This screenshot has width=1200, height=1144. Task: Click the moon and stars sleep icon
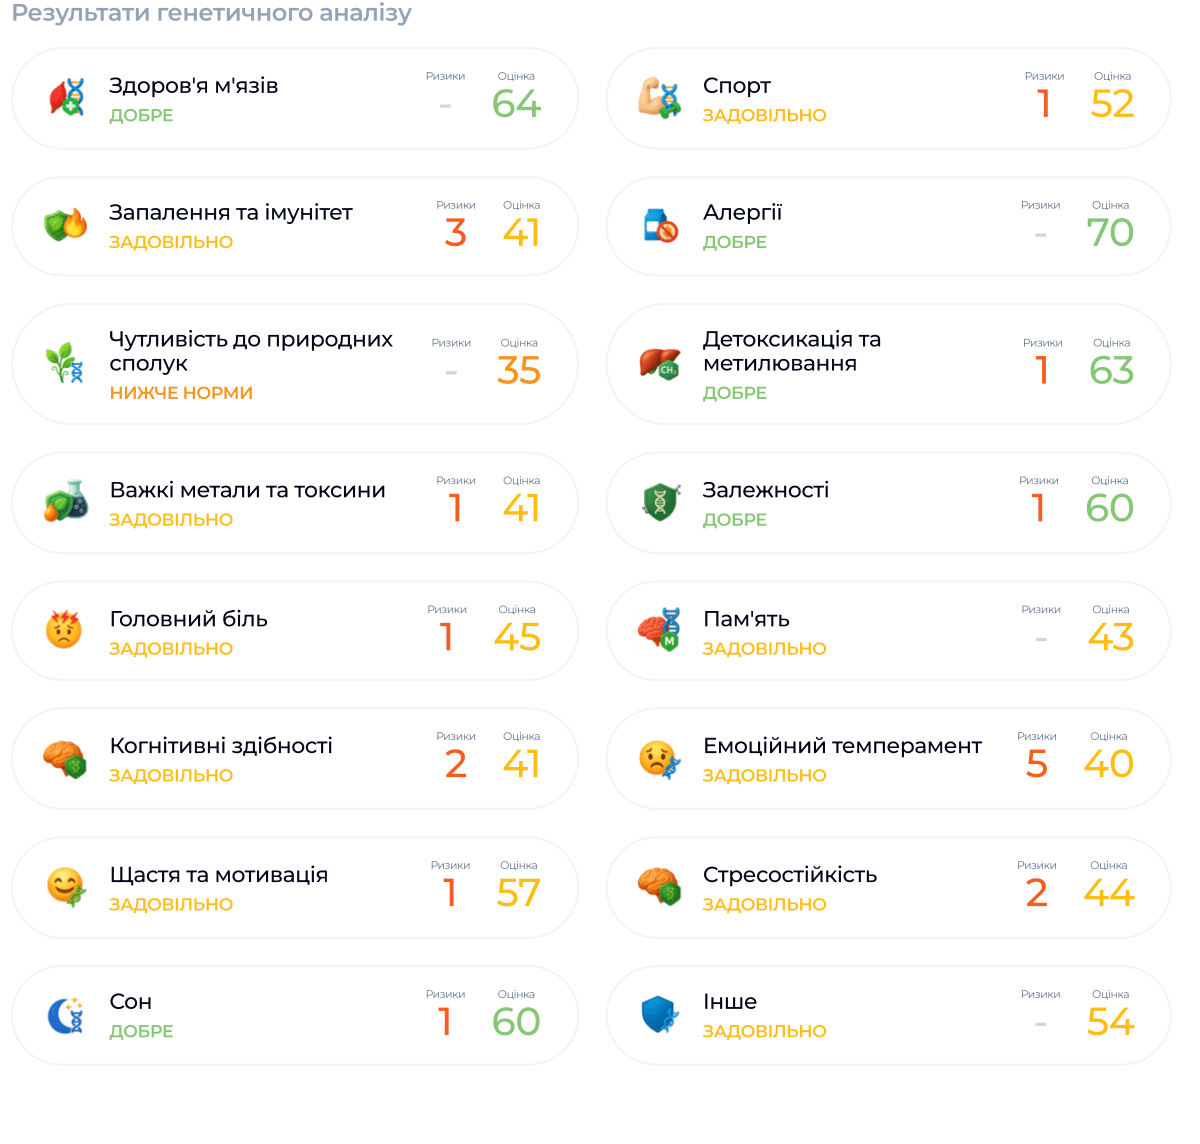point(66,1015)
